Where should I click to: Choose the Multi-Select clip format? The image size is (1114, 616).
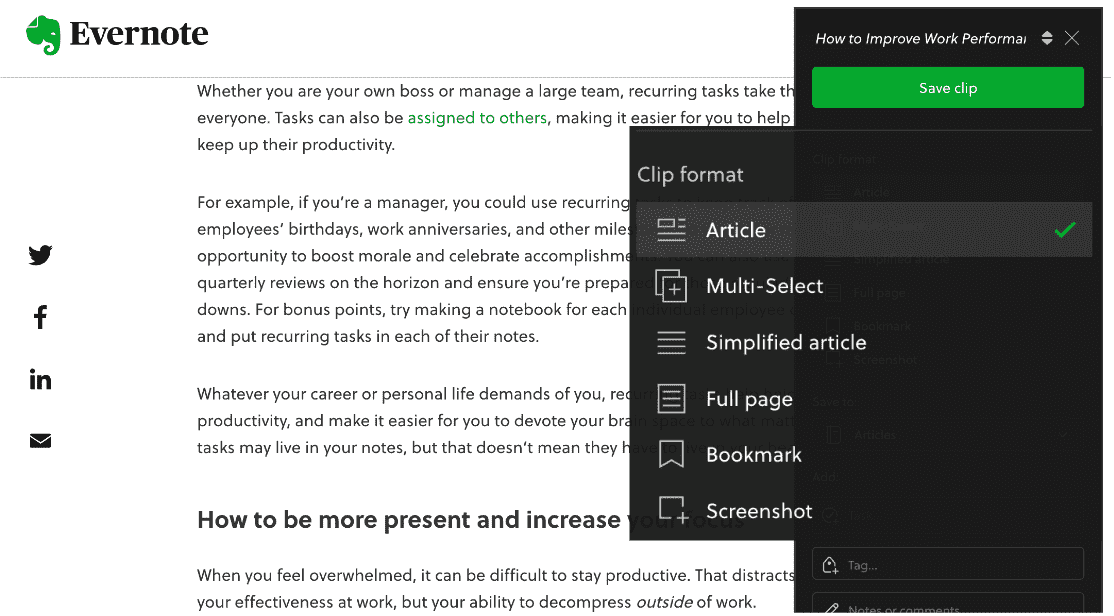tap(764, 286)
